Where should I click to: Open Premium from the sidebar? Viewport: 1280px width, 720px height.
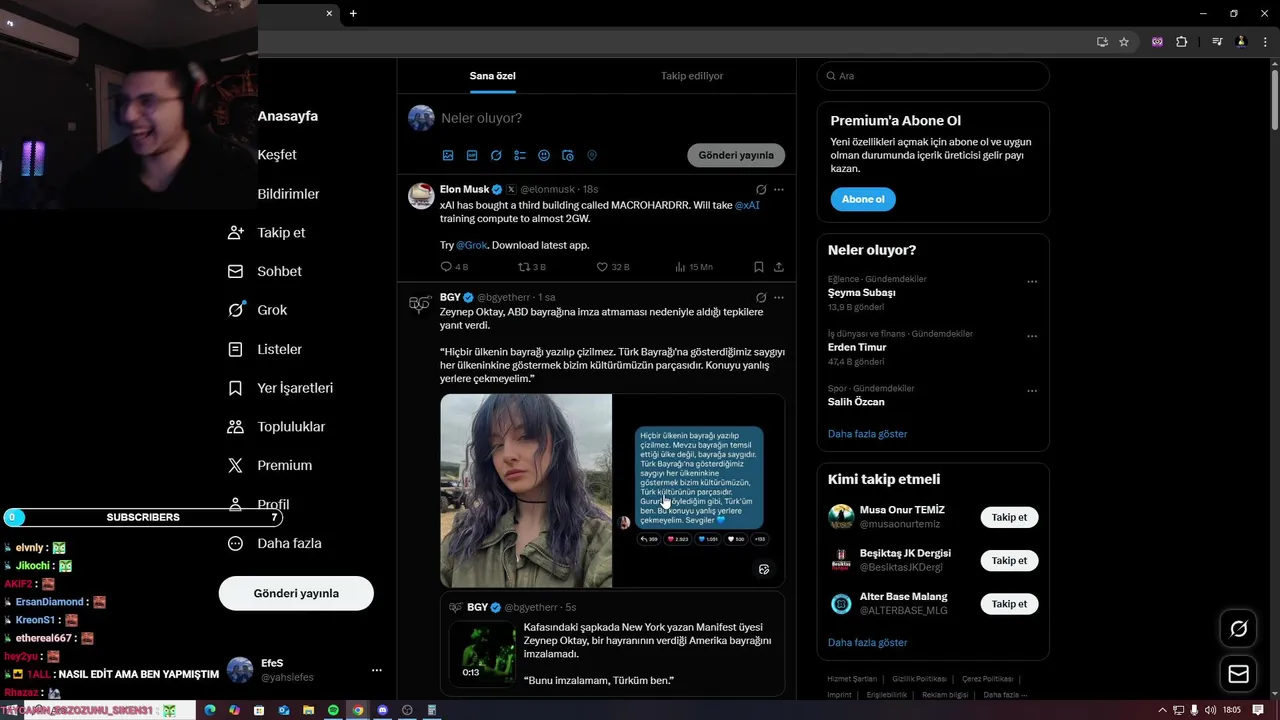(x=270, y=465)
